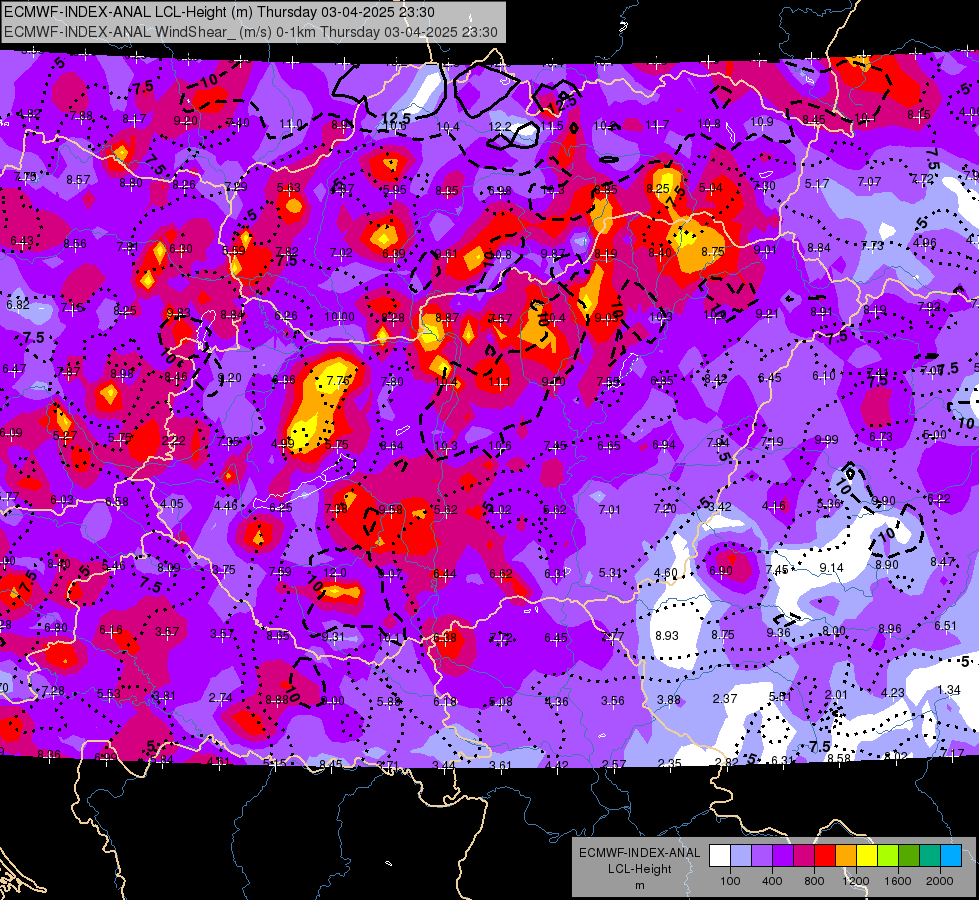The height and width of the screenshot is (900, 979).
Task: Click the wind shear value 6.43
Action: click(x=22, y=241)
